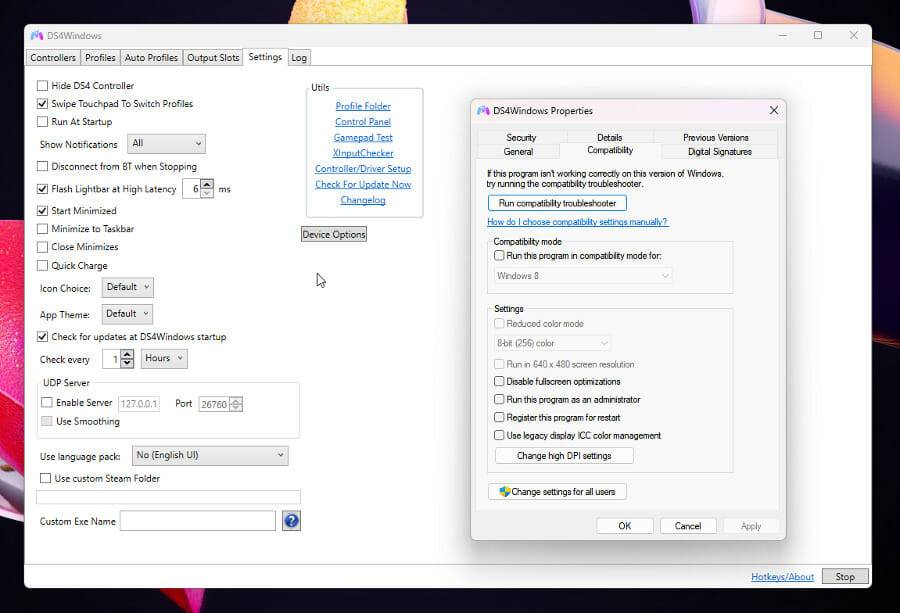Click the blue help icon beside Custom Exe Name
Image resolution: width=900 pixels, height=613 pixels.
291,521
